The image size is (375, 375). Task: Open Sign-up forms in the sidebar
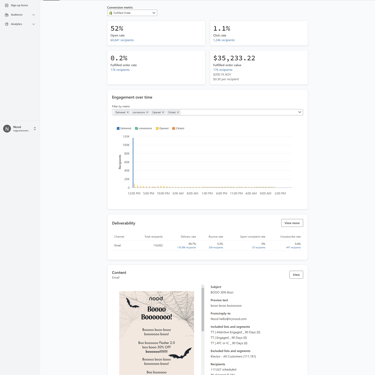19,5
